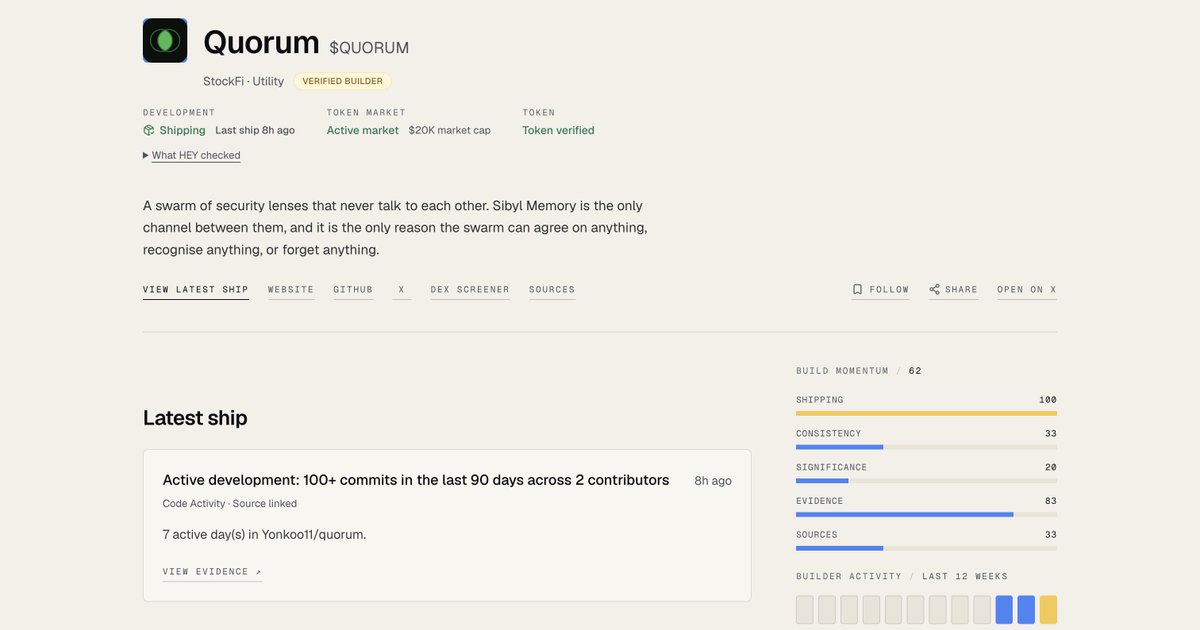
Task: Click the Significance progress bar
Action: [926, 481]
